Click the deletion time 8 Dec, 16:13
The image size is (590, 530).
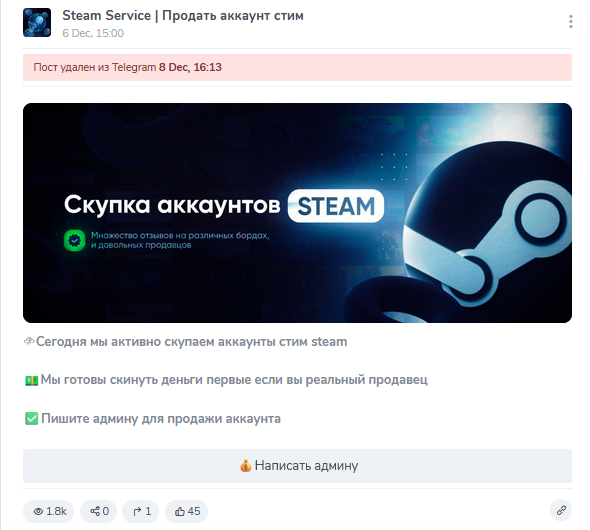[190, 67]
